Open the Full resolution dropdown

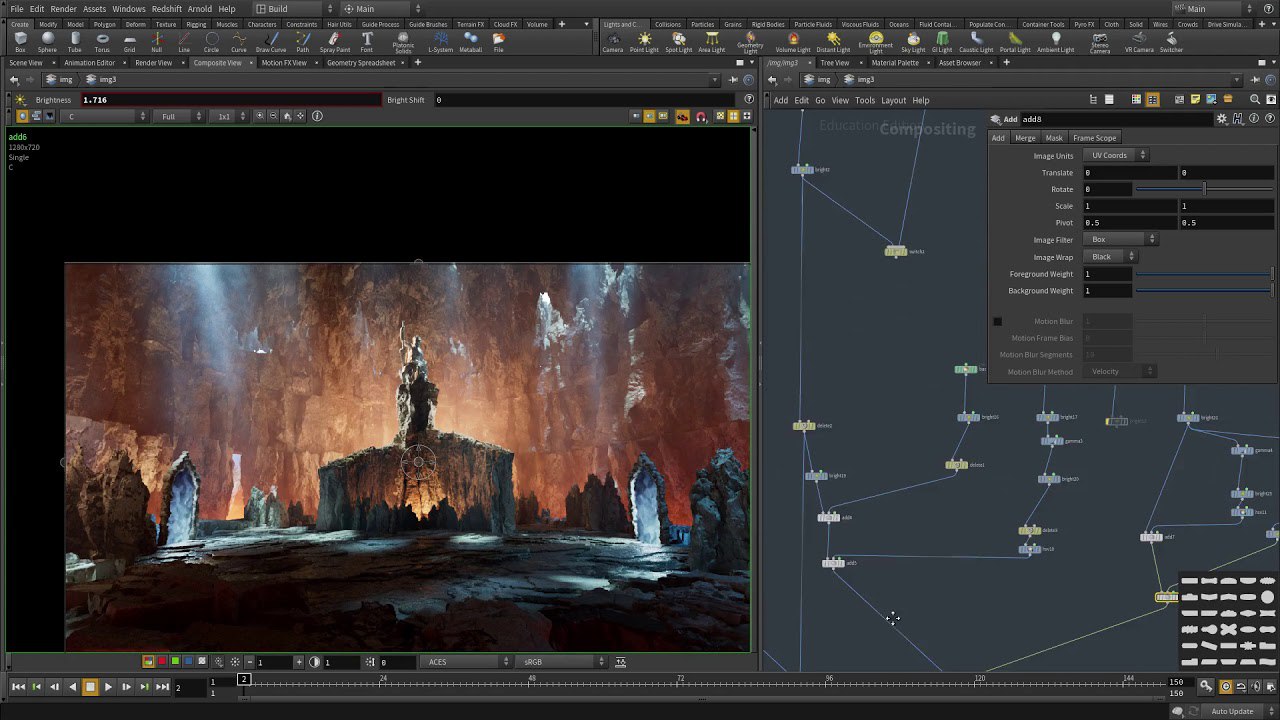[180, 116]
